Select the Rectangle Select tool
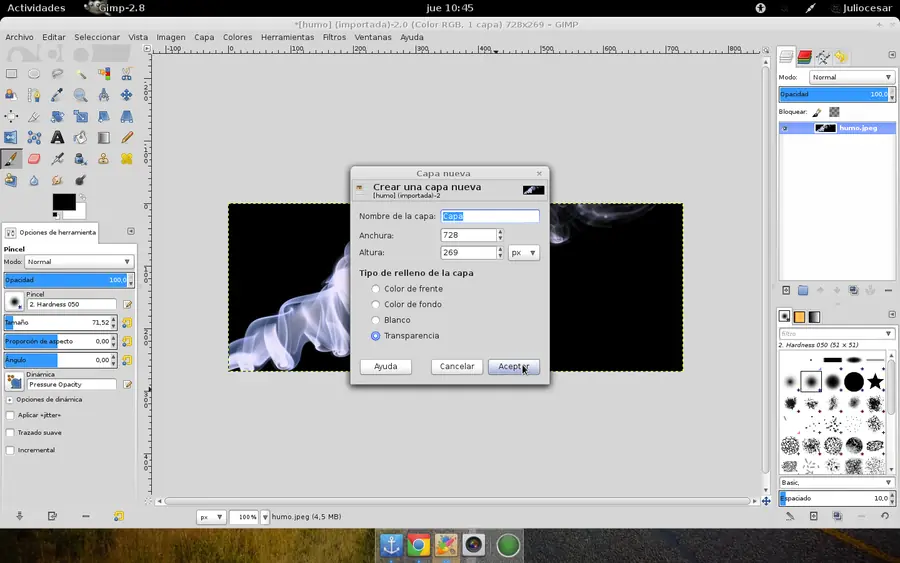 tap(11, 73)
